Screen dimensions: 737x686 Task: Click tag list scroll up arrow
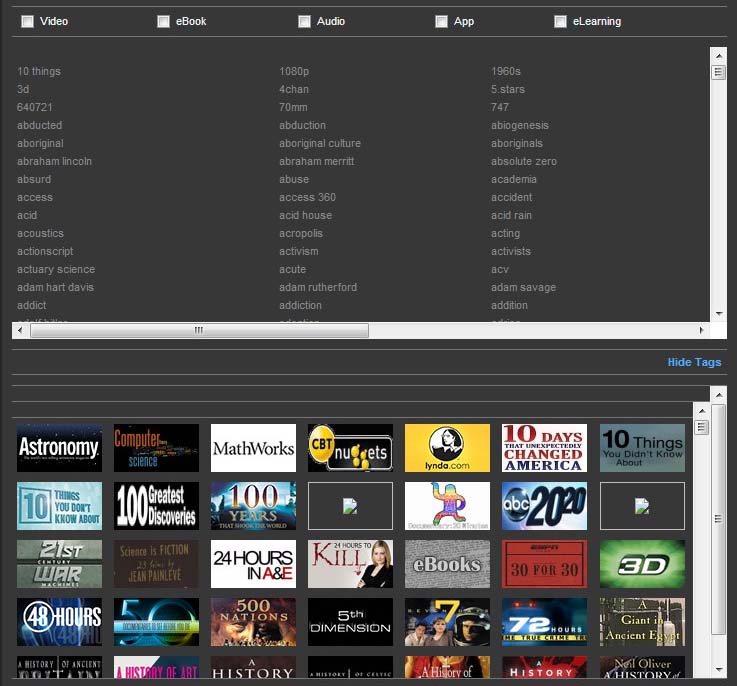(x=718, y=55)
